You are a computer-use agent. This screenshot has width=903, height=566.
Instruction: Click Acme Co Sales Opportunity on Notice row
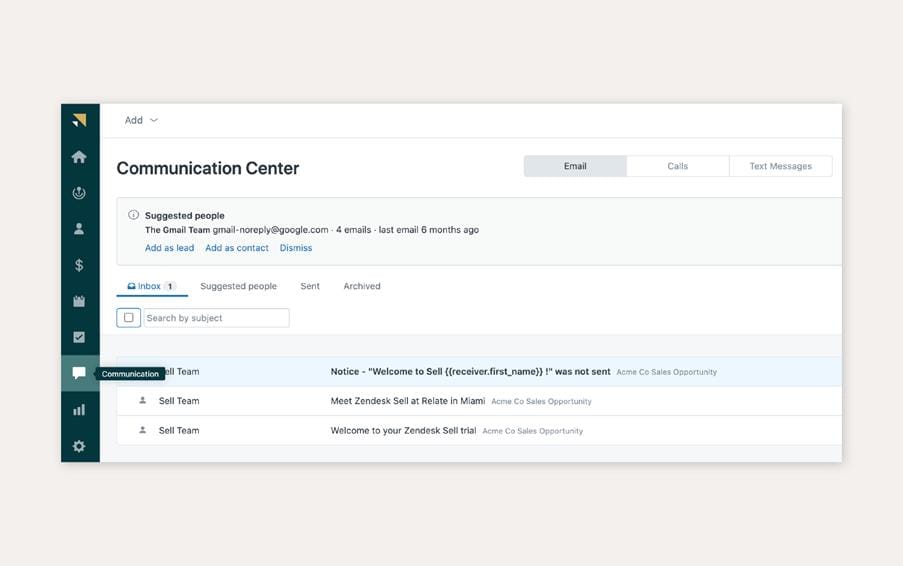click(x=666, y=372)
